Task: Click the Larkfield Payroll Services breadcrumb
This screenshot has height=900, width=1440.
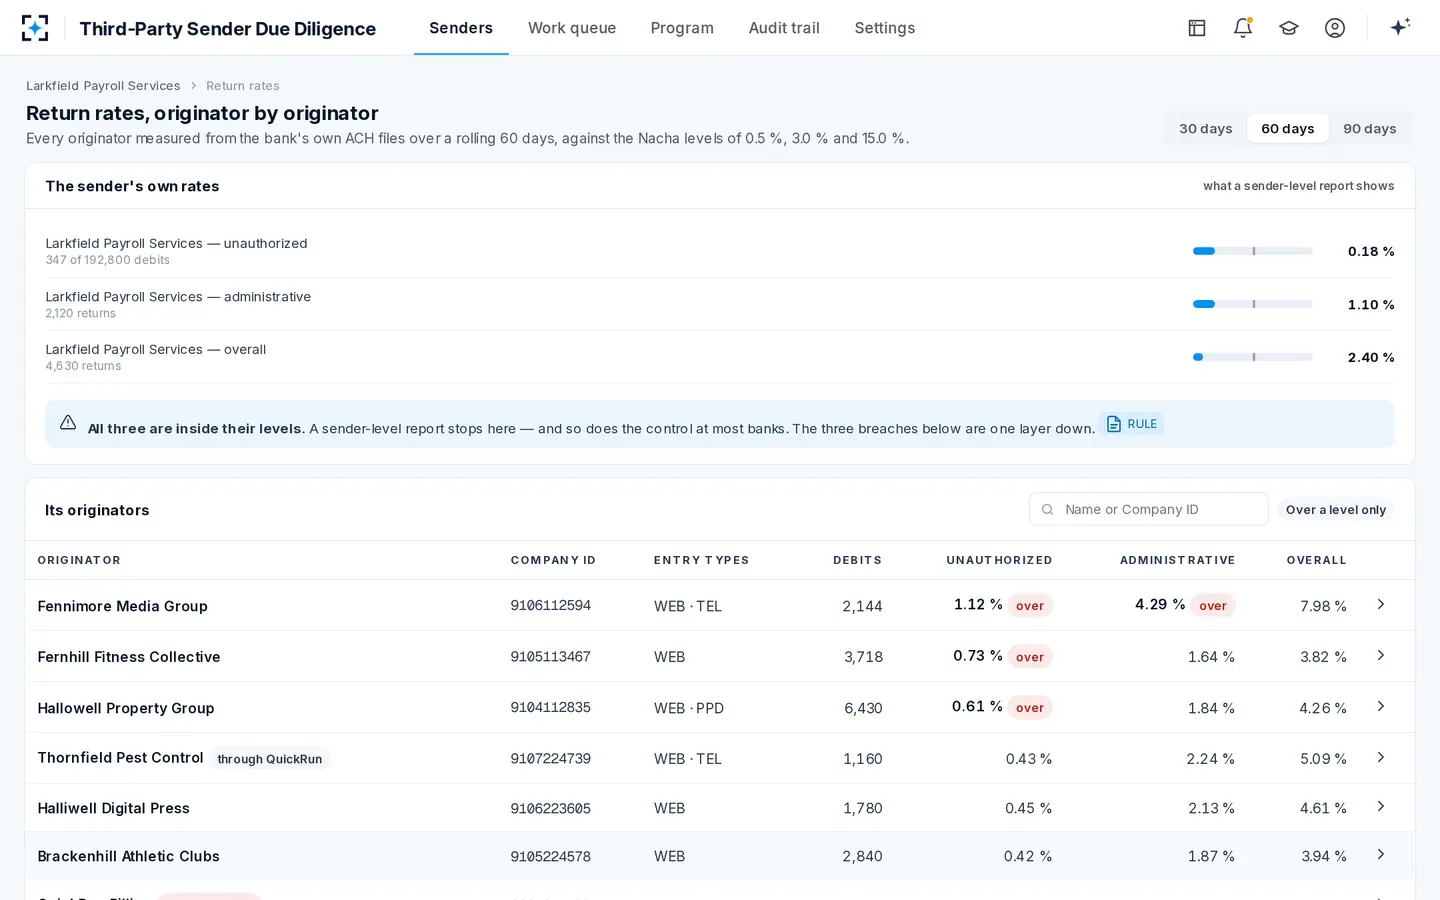Action: 103,86
